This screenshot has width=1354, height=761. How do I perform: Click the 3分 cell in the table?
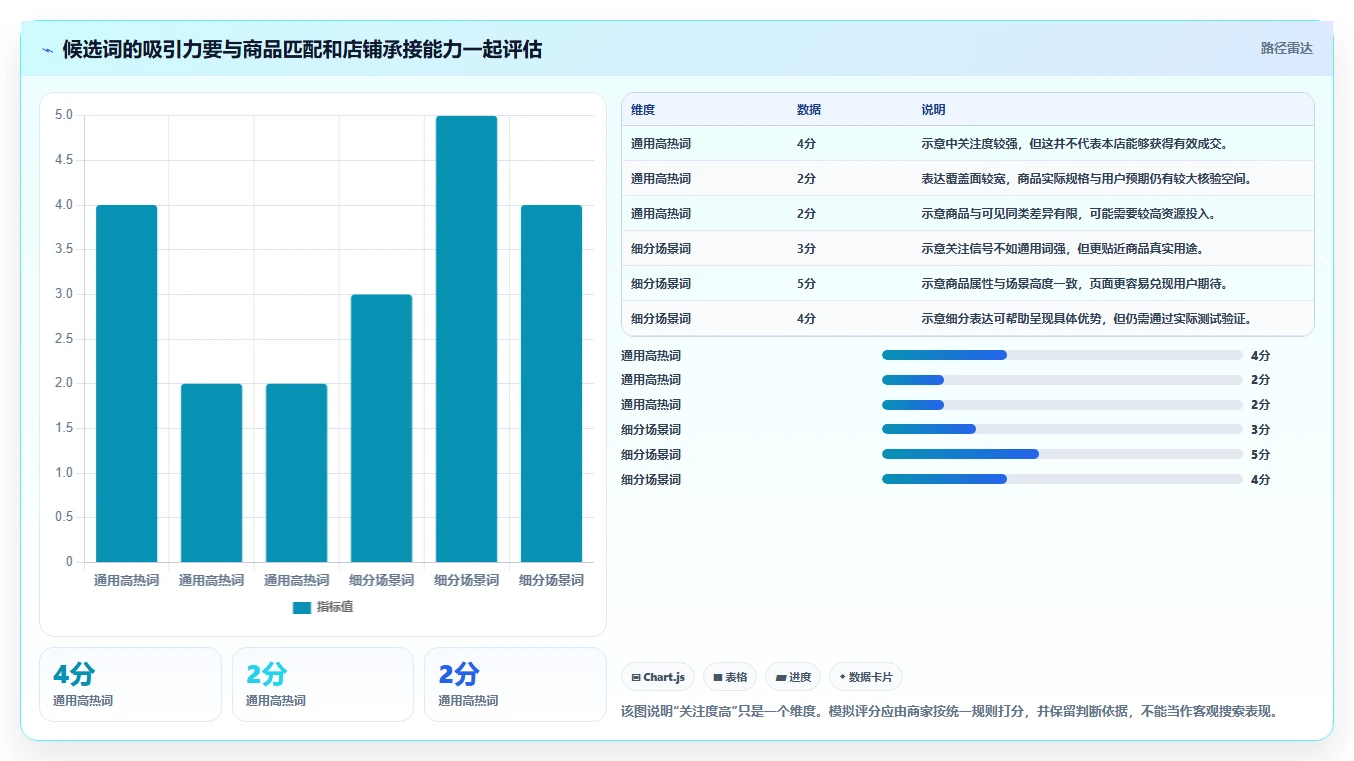806,249
